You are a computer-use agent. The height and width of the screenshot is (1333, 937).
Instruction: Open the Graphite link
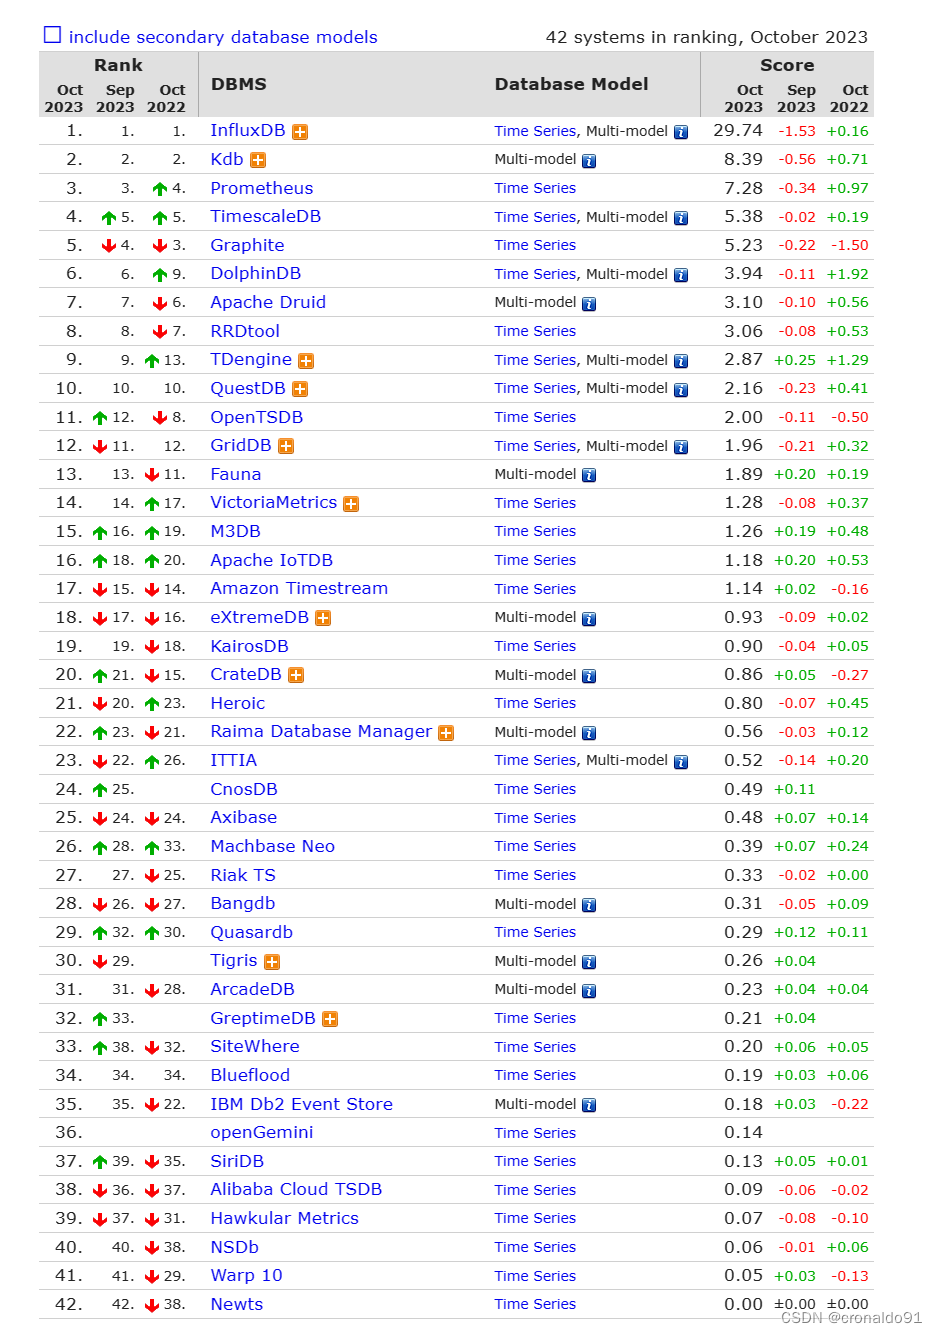click(x=247, y=245)
